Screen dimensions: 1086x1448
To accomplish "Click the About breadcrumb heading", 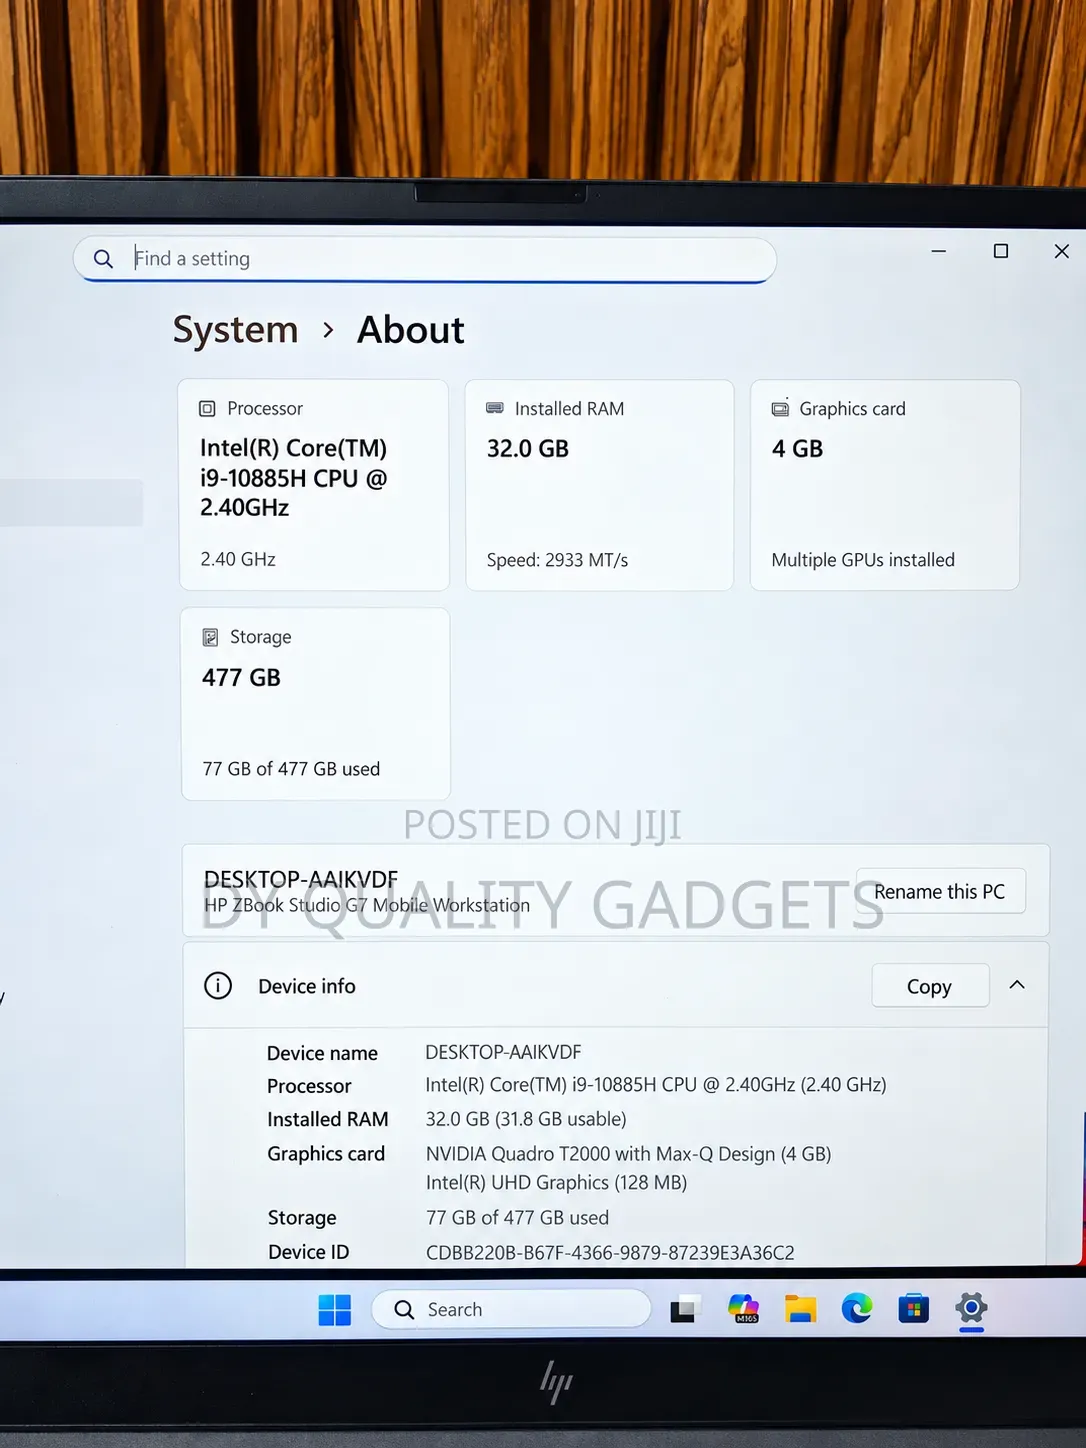I will pyautogui.click(x=411, y=330).
